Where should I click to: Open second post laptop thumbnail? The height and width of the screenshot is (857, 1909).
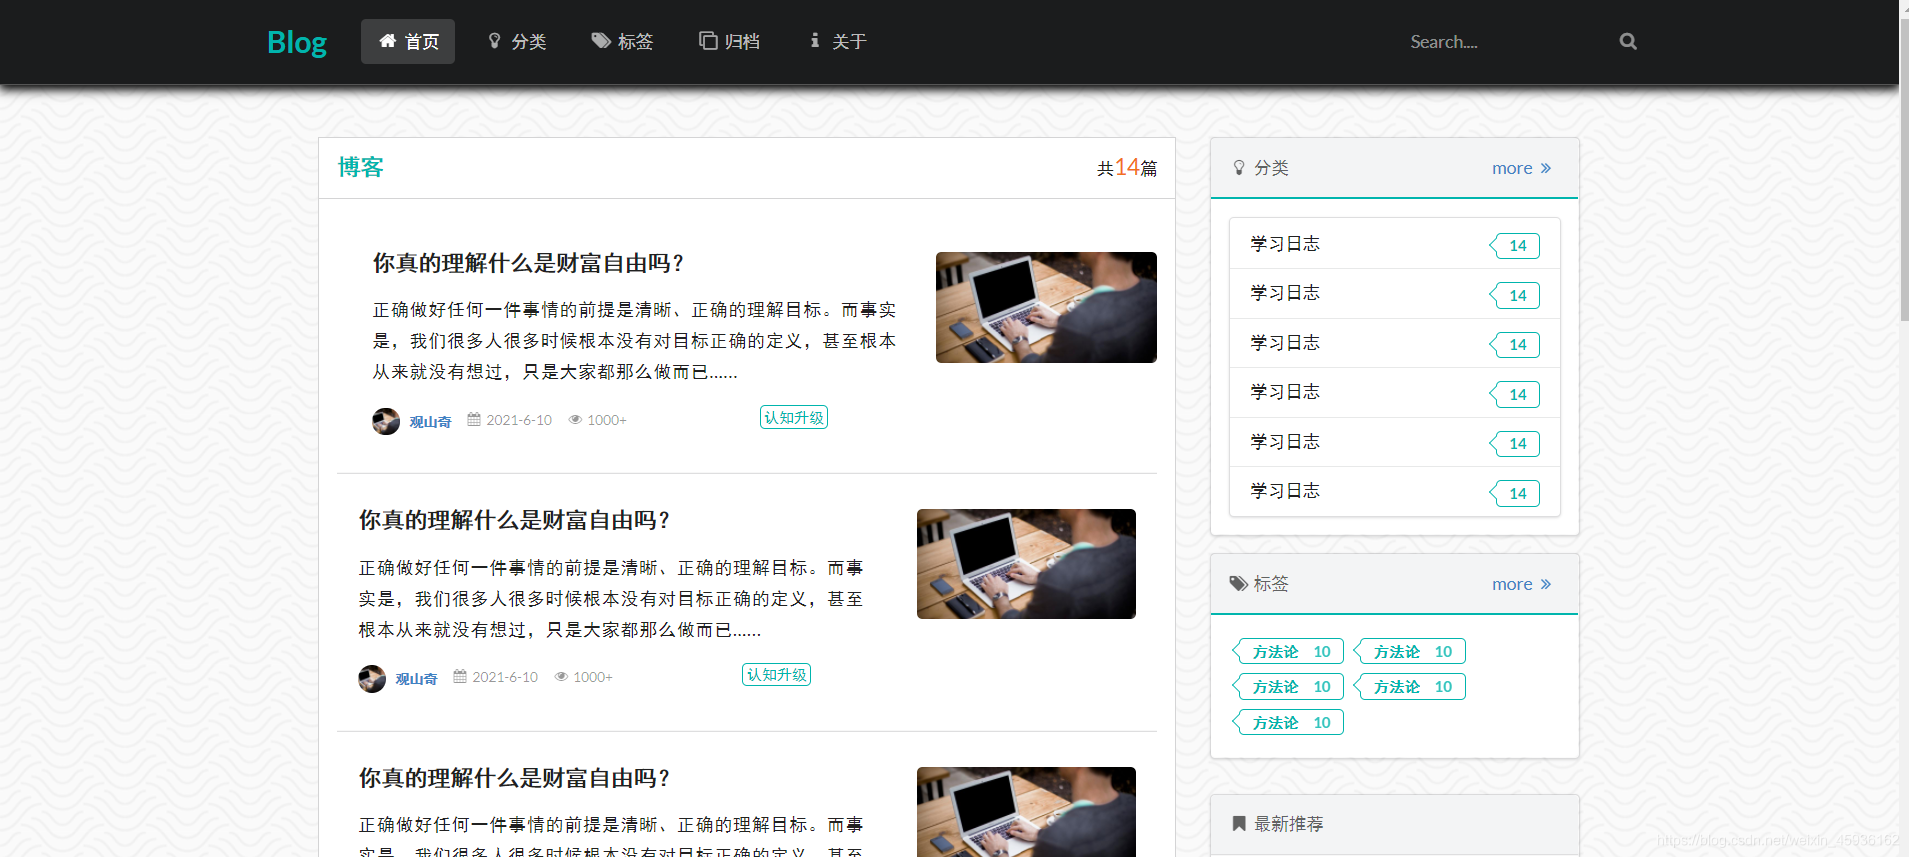(x=1026, y=564)
